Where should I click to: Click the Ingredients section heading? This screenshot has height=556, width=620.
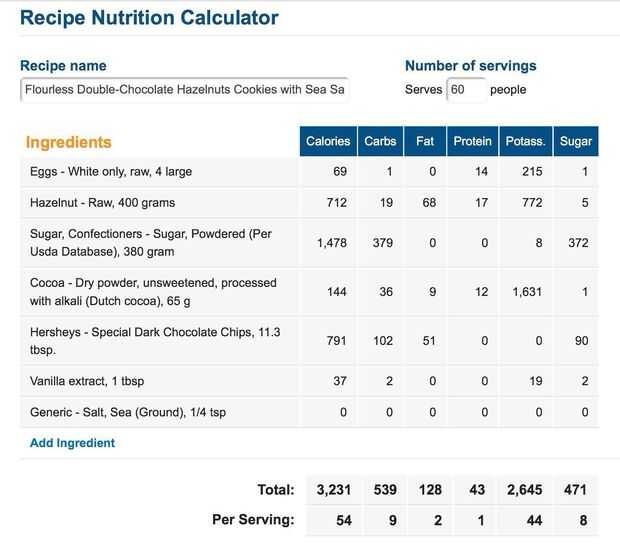[68, 143]
